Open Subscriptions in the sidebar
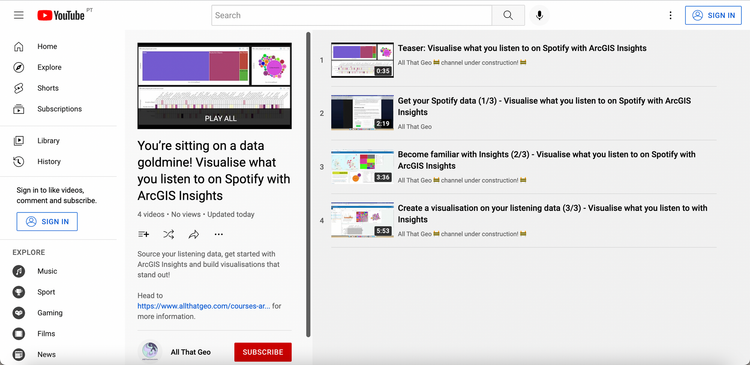 coord(58,109)
